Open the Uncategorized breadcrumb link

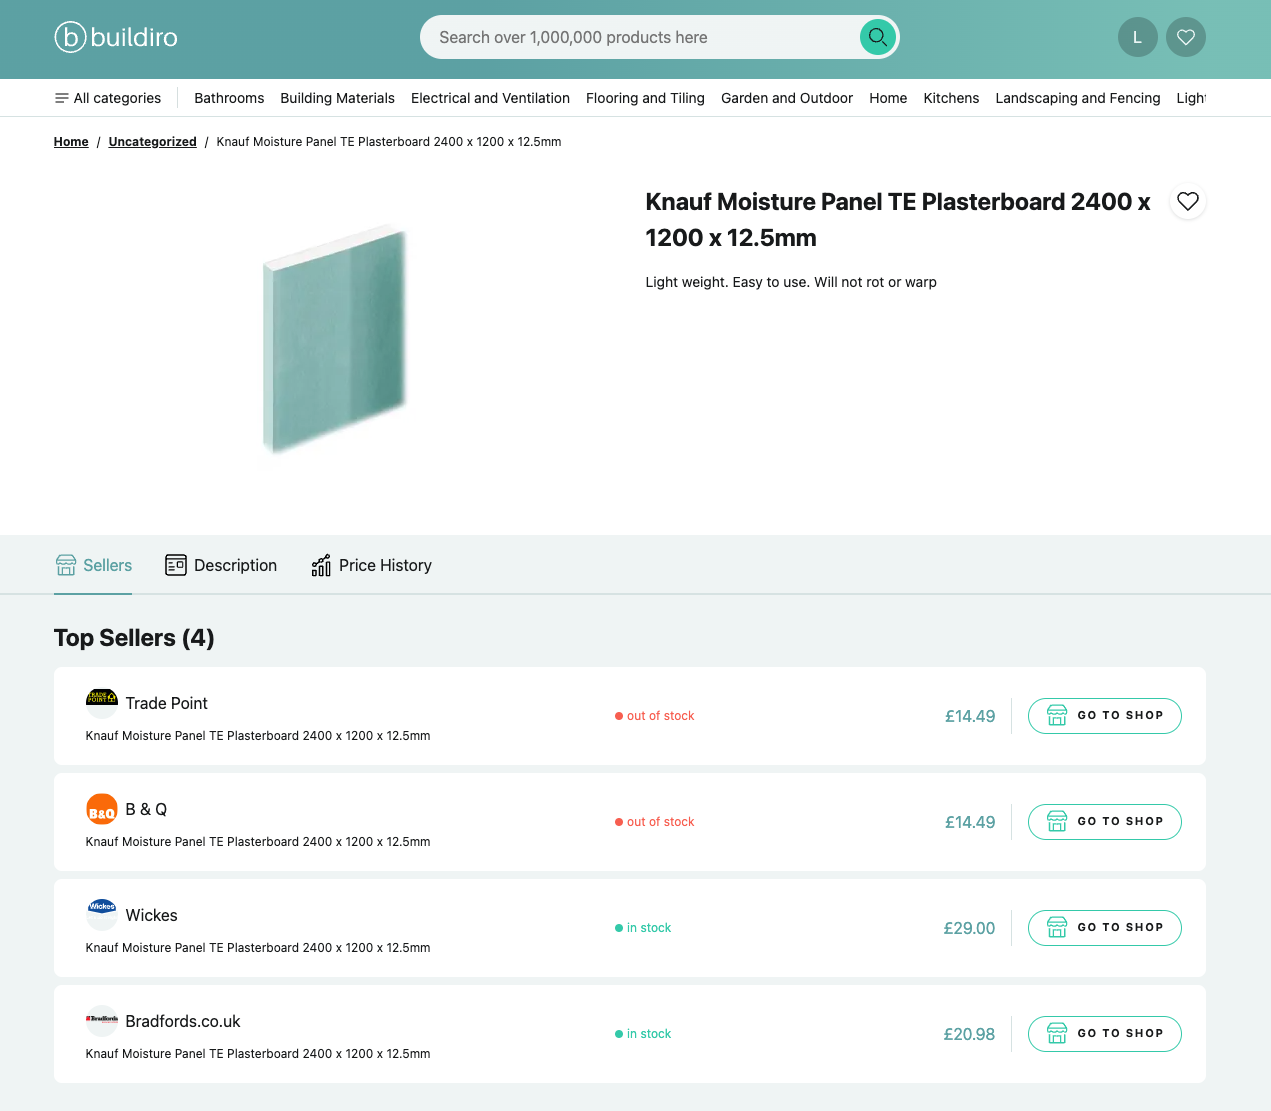point(152,142)
